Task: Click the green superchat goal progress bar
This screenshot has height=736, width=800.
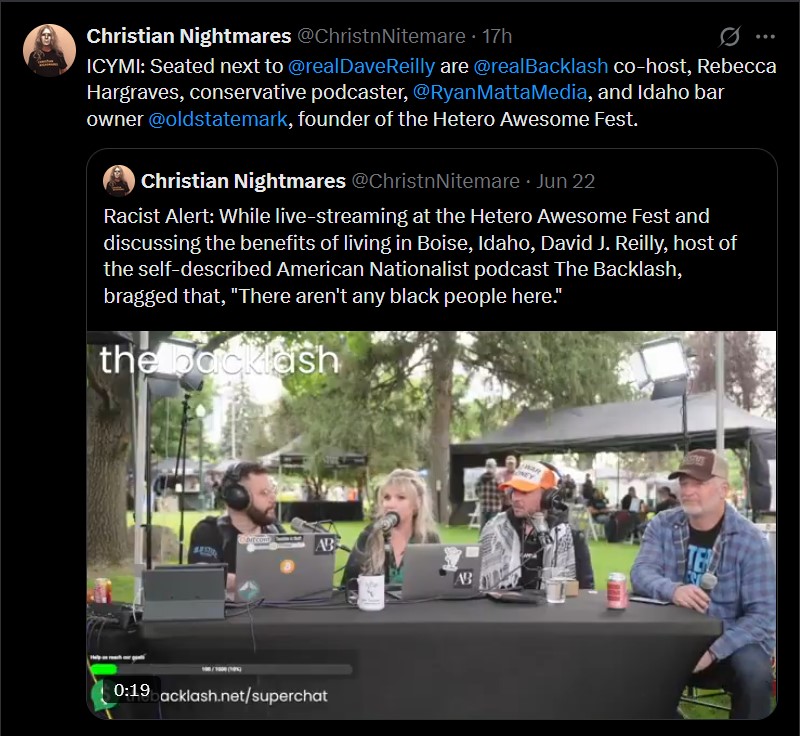Action: [220, 669]
